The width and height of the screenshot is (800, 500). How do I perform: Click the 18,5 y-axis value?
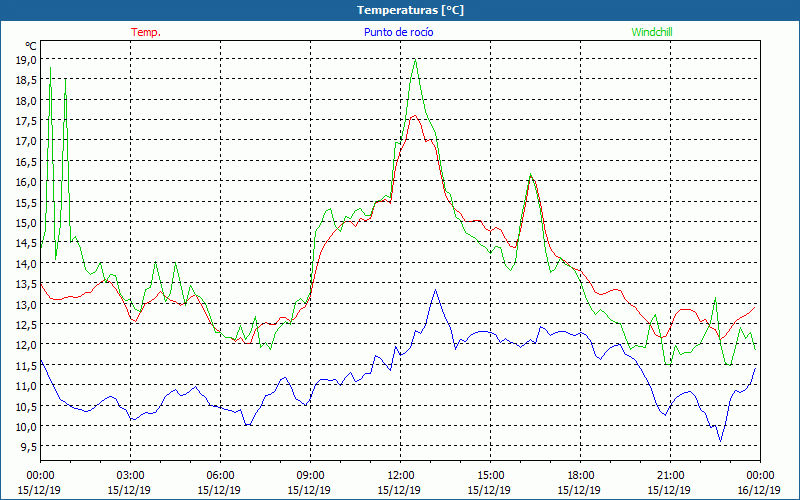pos(27,80)
